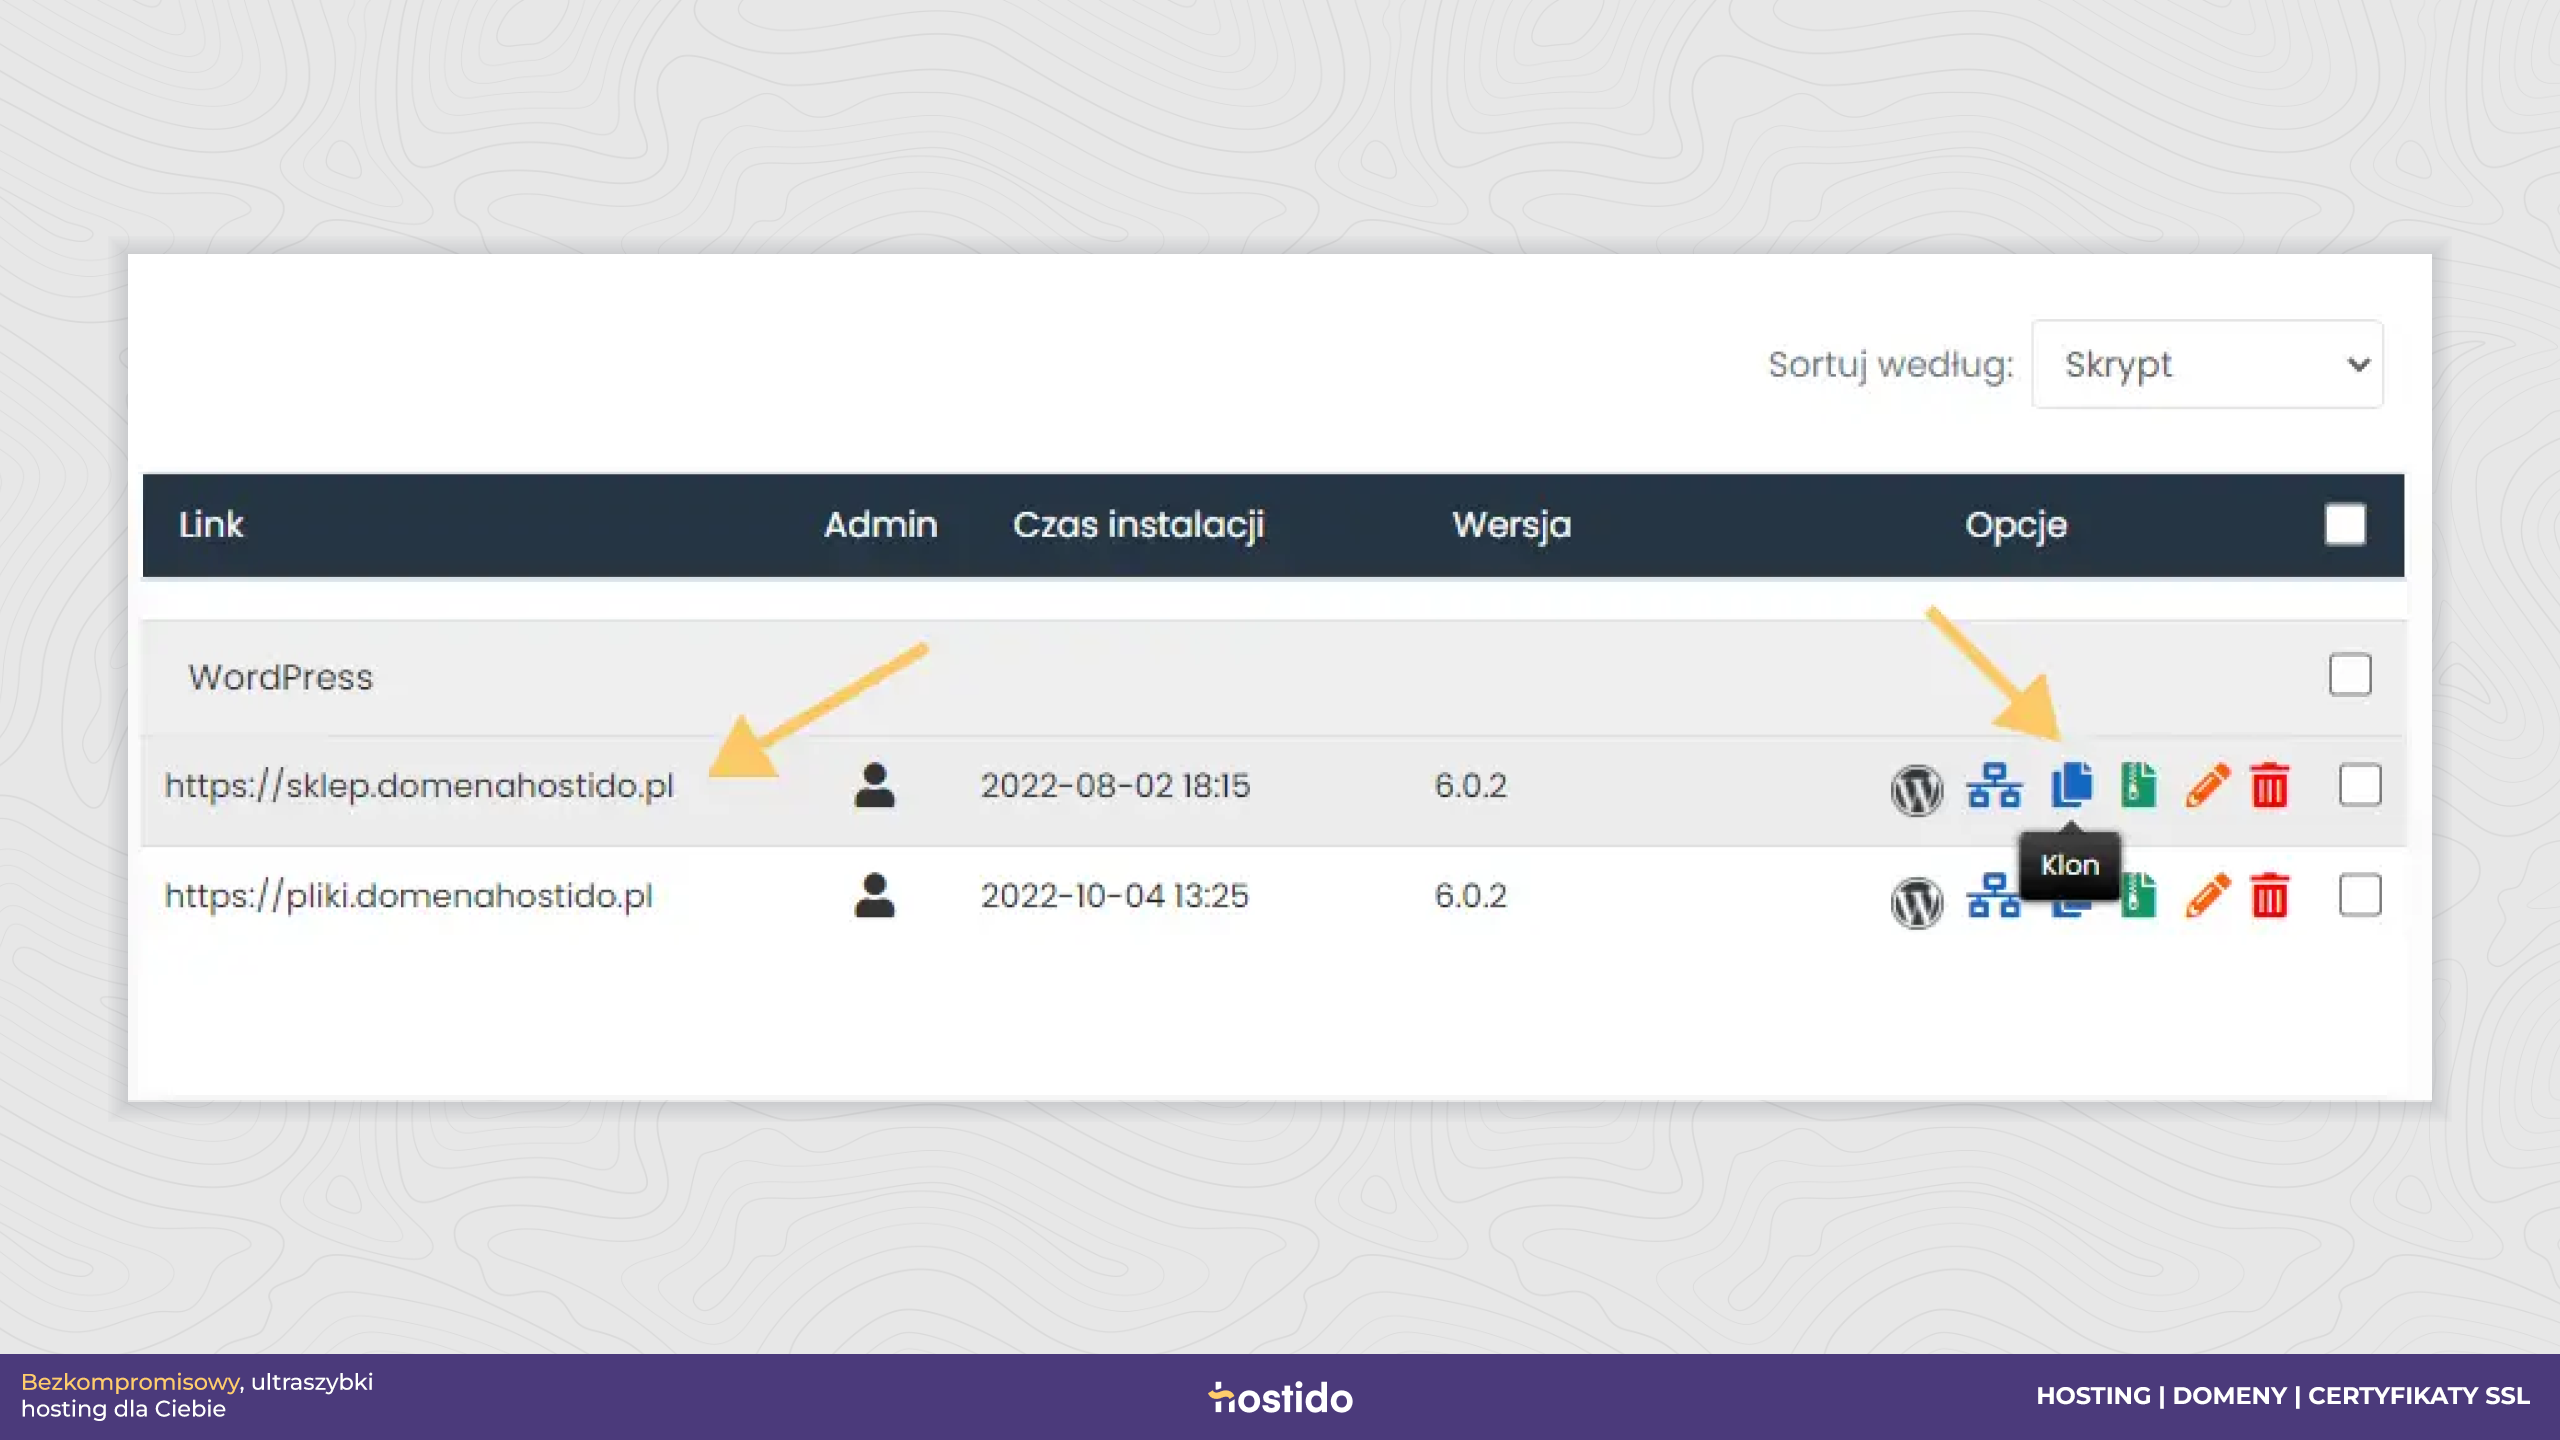2560x1440 pixels.
Task: Select the pliki.domenahostido.pl row checkbox
Action: point(2360,895)
